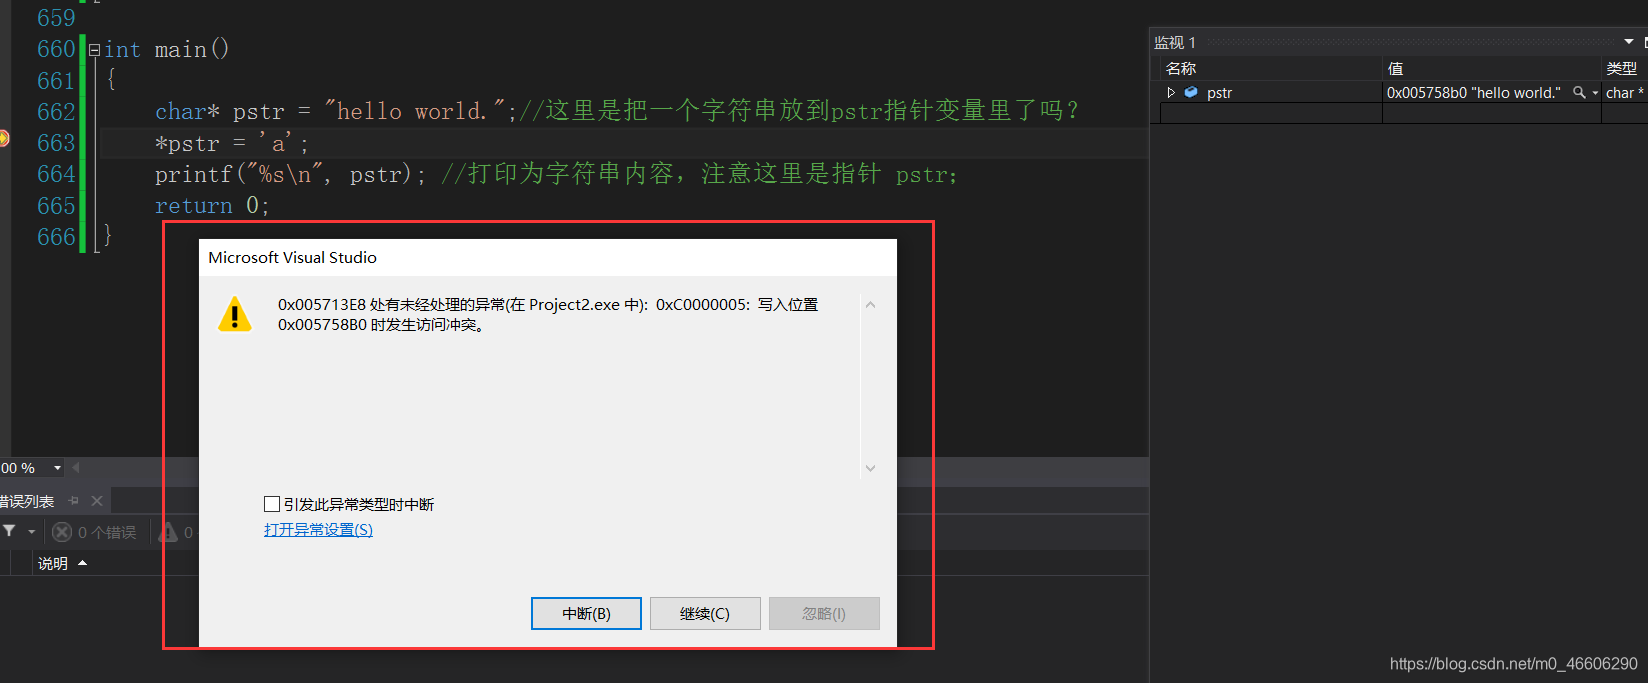This screenshot has width=1648, height=683.
Task: Close the 错误列表 panel tab
Action: (x=97, y=501)
